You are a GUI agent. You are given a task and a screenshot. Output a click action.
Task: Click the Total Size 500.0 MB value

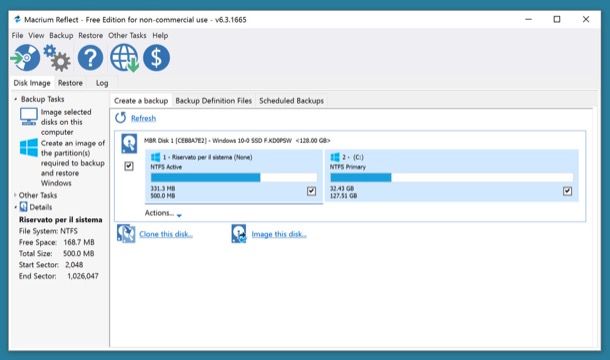79,253
